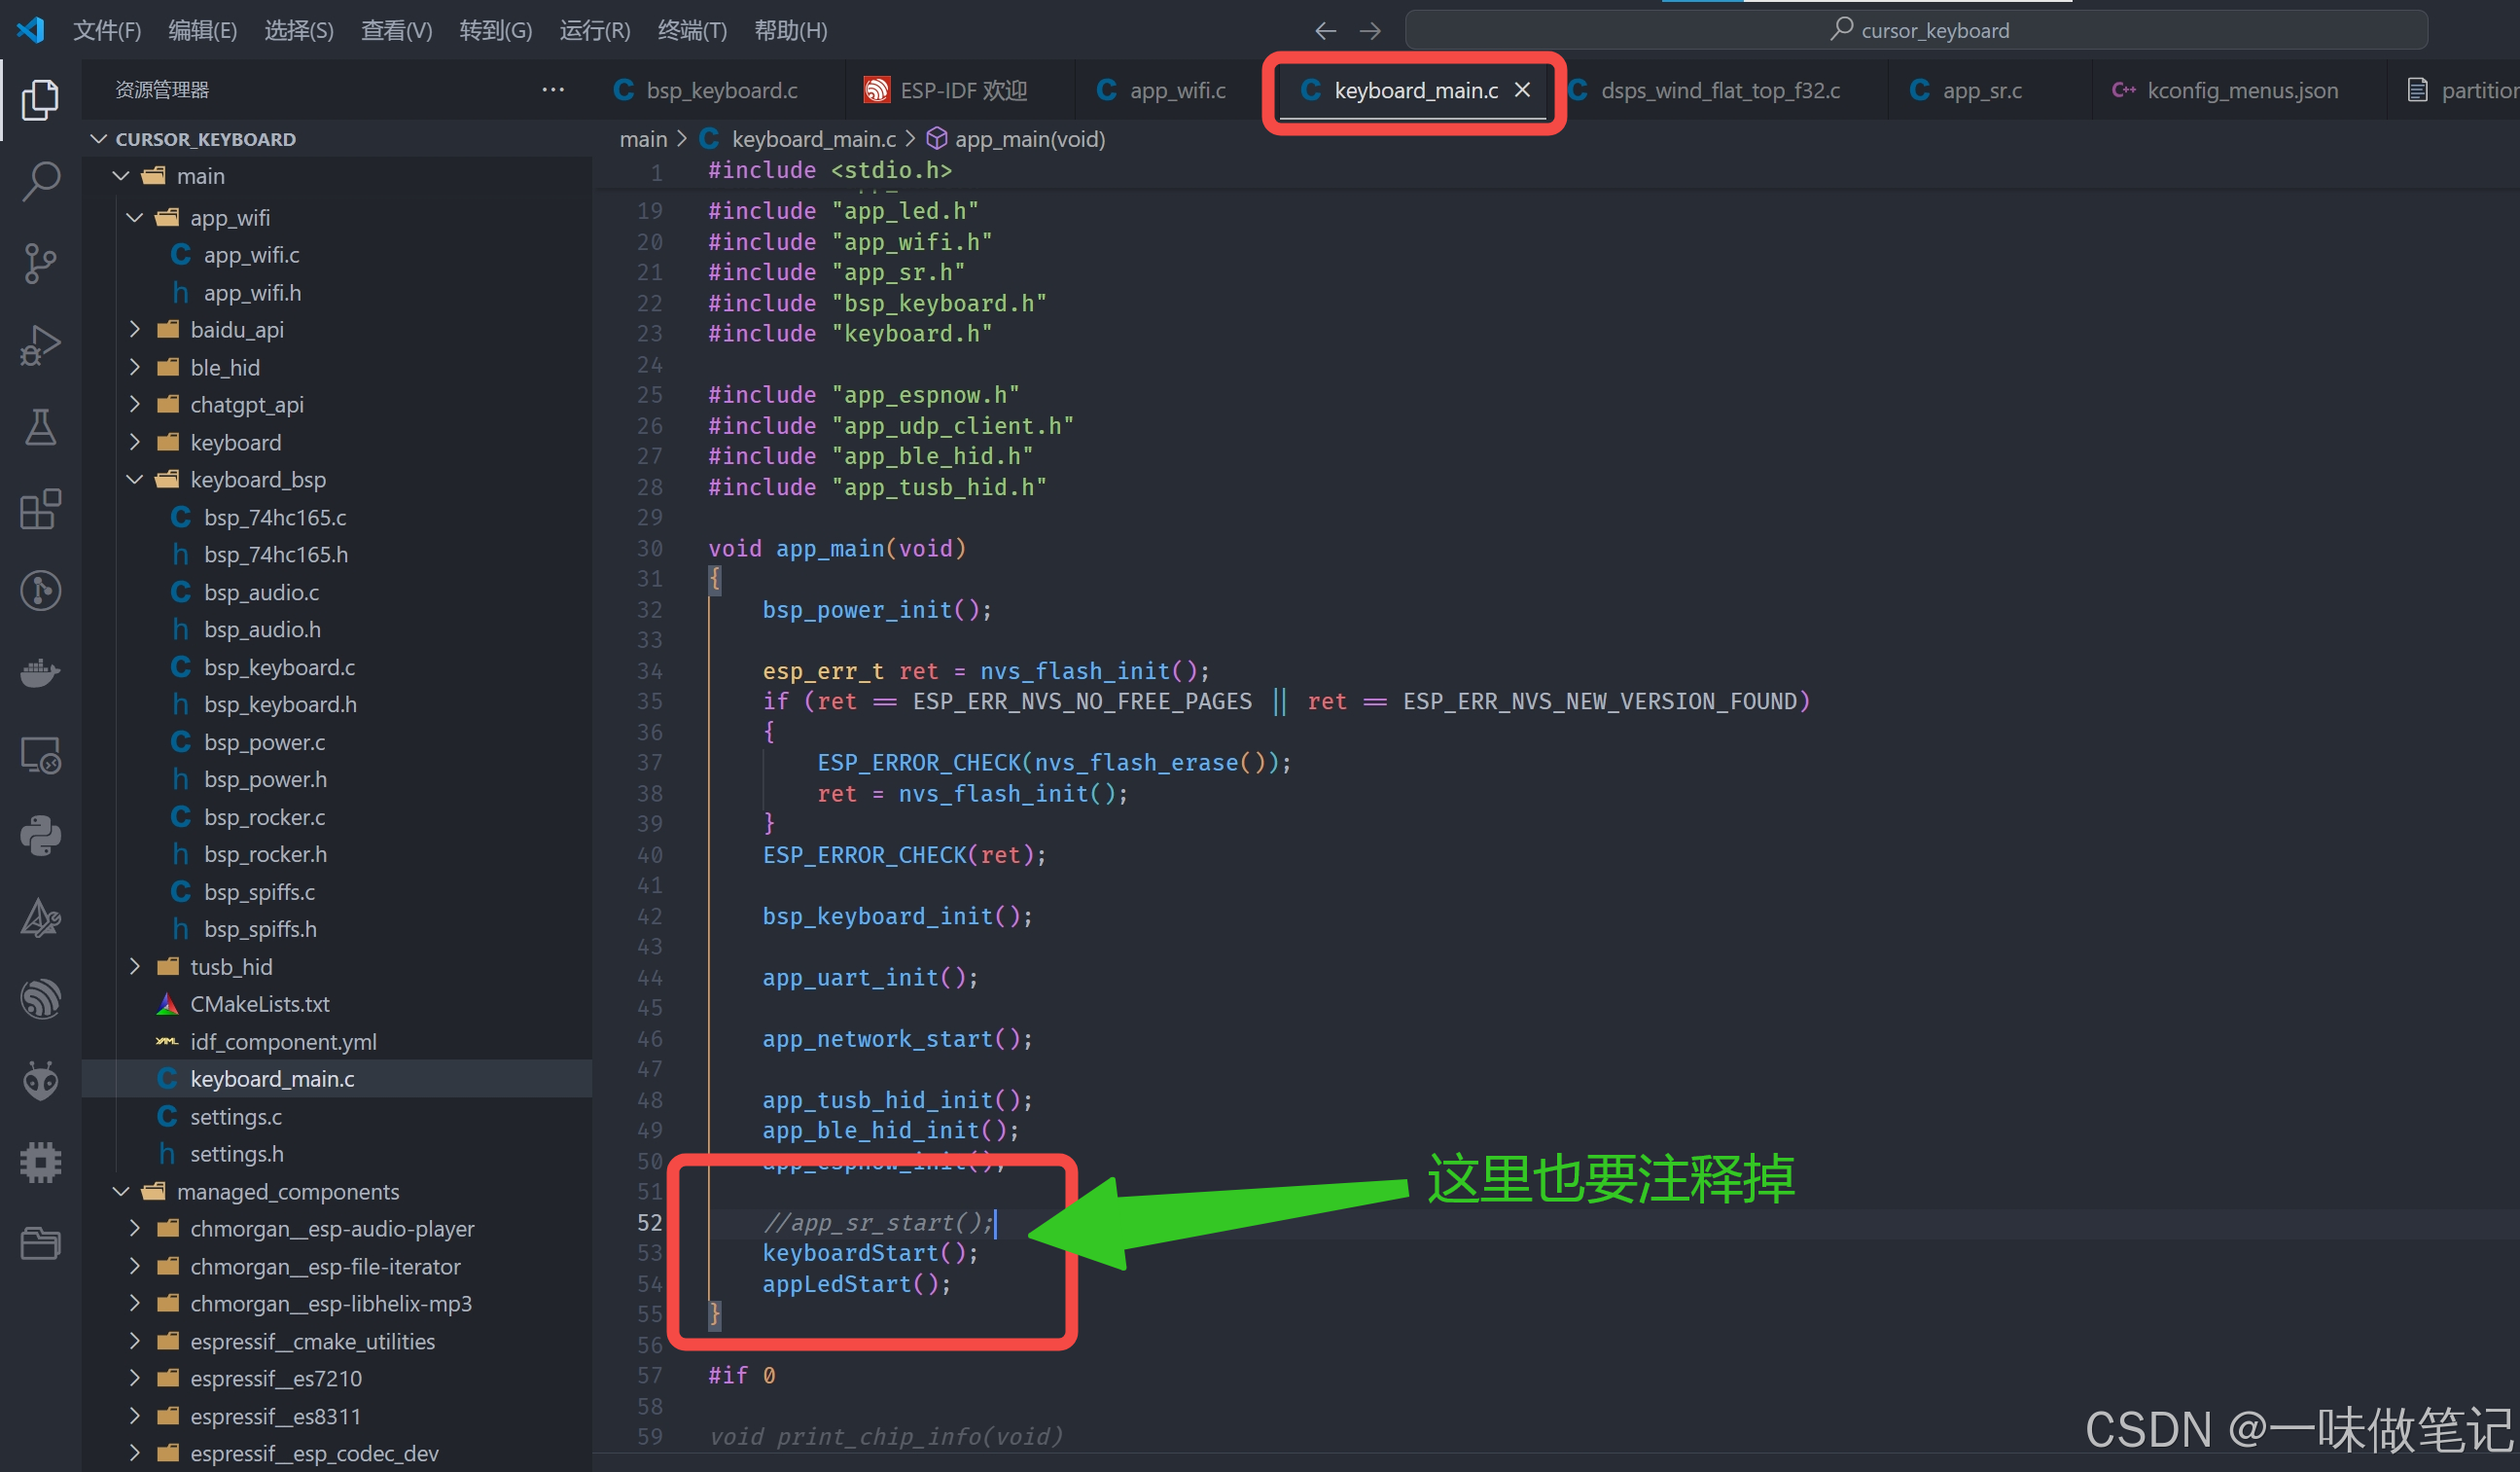This screenshot has width=2520, height=1472.
Task: Open bsp_power.c in the file tree
Action: [x=264, y=742]
